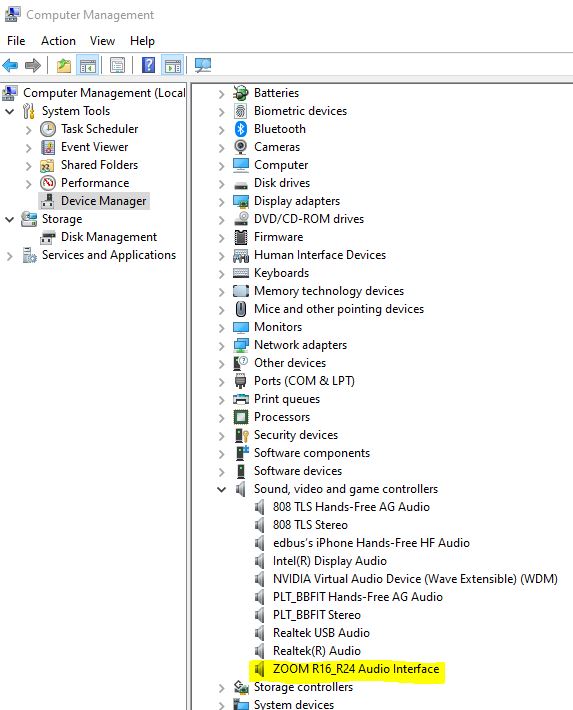Screen dimensions: 573x710
Task: Click Scan for hardware changes monitor icon
Action: [203, 66]
